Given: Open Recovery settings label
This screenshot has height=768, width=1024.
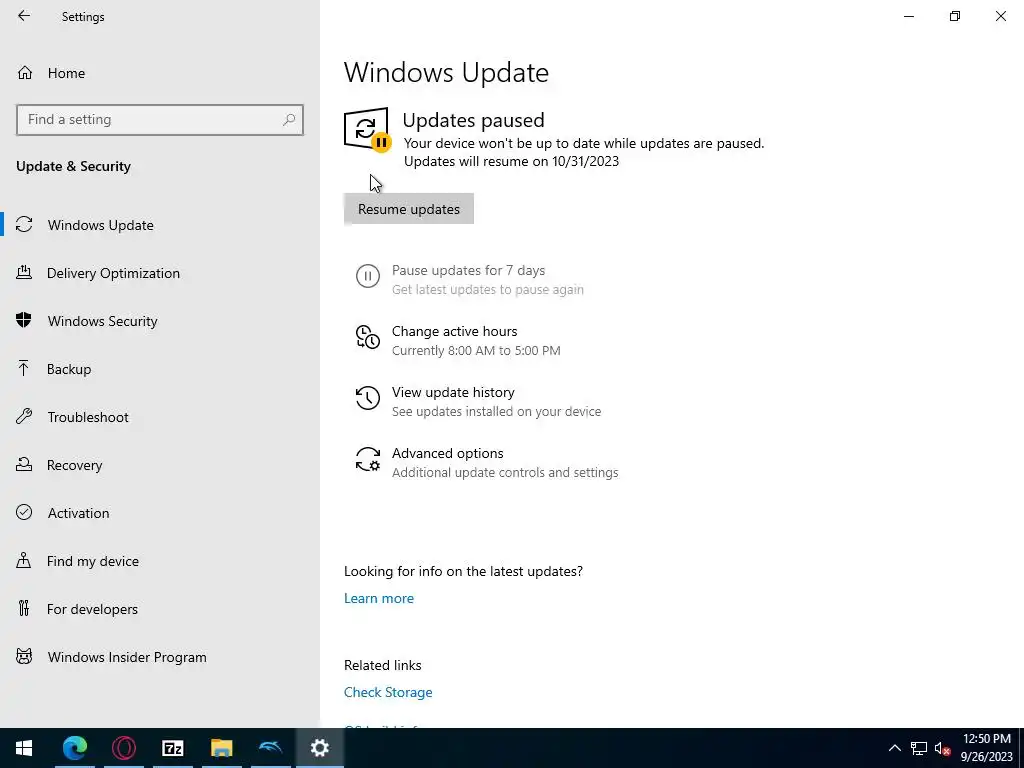Looking at the screenshot, I should click(74, 465).
